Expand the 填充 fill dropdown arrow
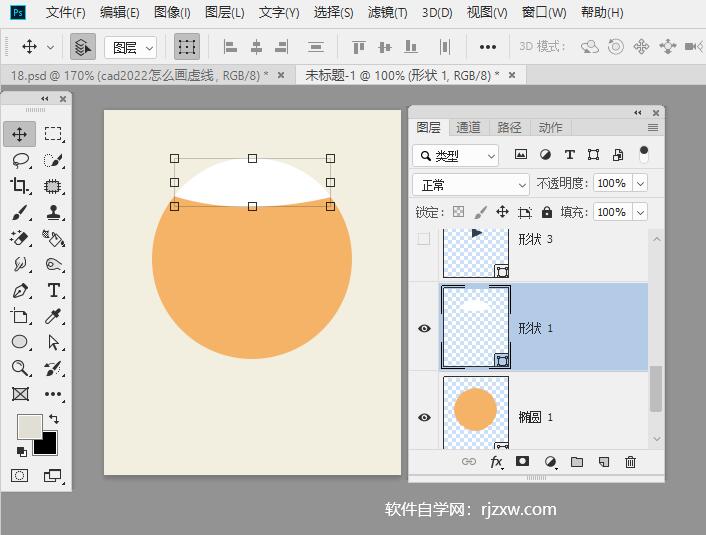706x535 pixels. coord(640,212)
